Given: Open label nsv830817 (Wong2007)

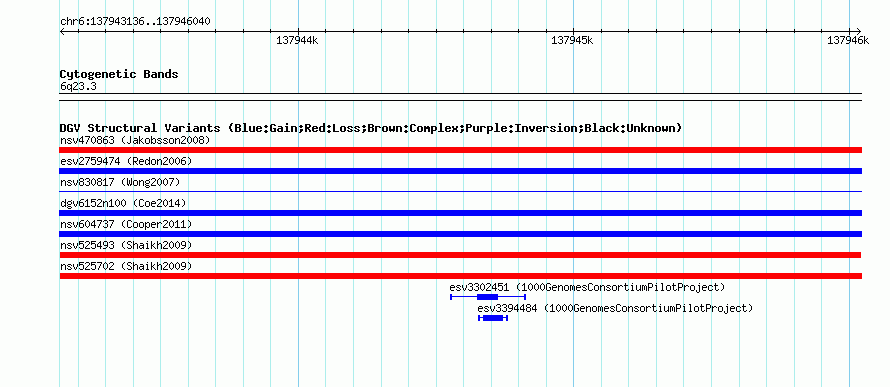Looking at the screenshot, I should click(x=120, y=182).
